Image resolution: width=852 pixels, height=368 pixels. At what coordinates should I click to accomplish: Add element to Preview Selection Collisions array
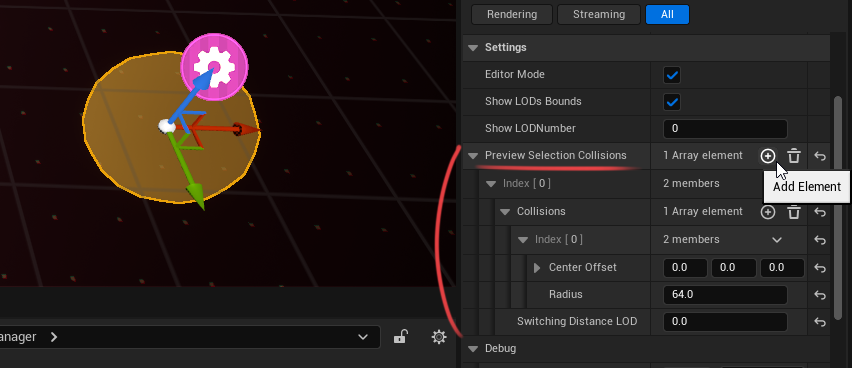click(767, 157)
